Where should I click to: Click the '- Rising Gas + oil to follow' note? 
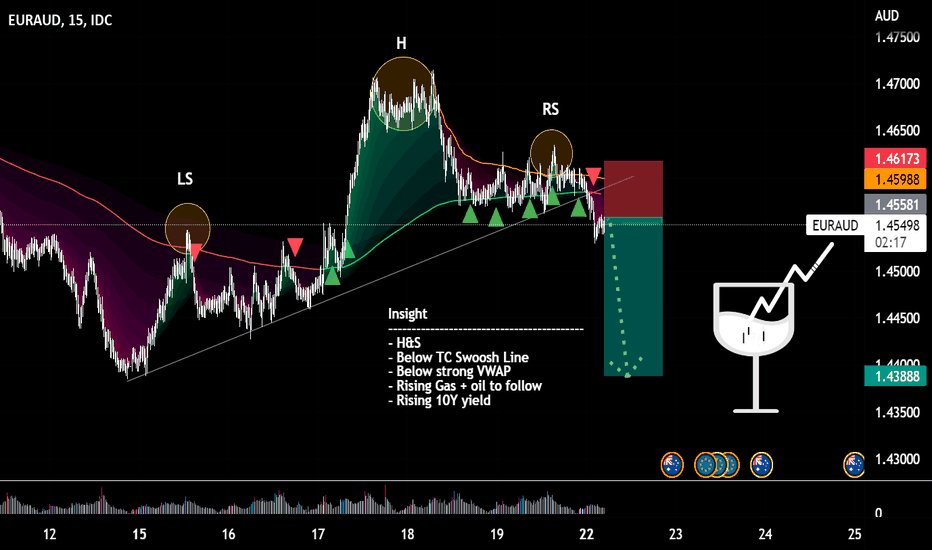coord(465,386)
